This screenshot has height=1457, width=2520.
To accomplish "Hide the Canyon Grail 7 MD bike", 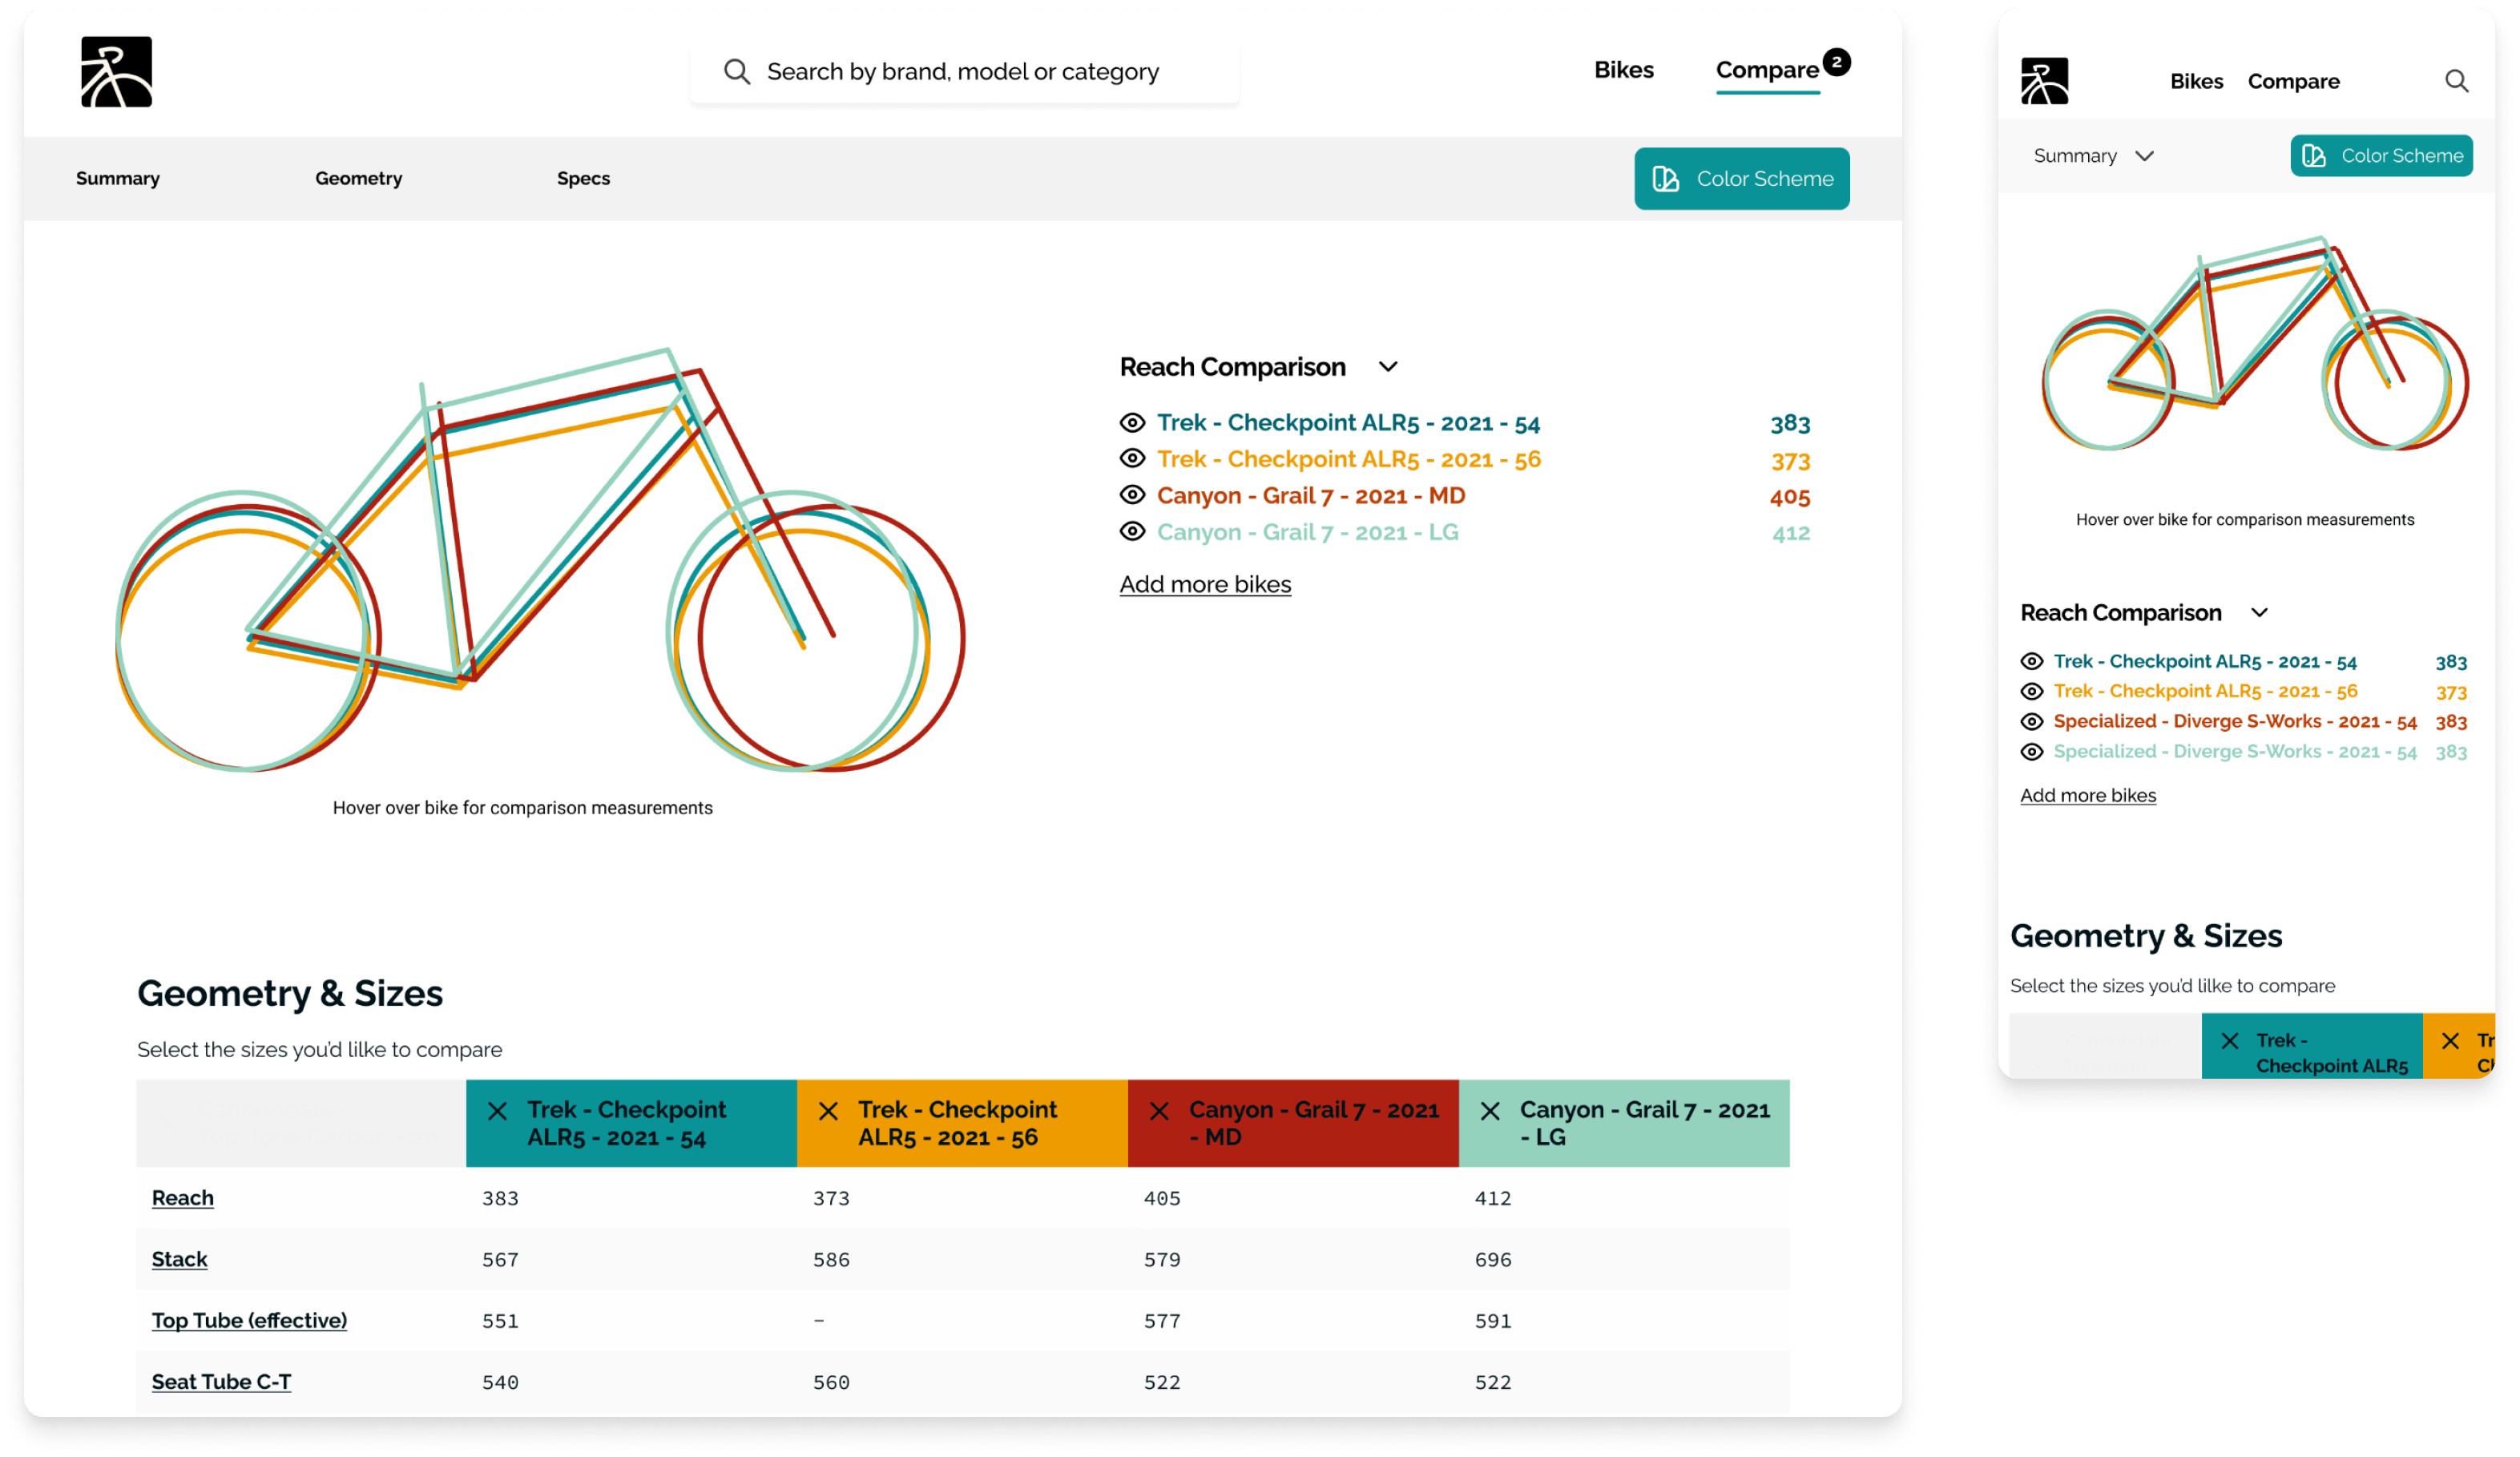I will click(x=1132, y=495).
